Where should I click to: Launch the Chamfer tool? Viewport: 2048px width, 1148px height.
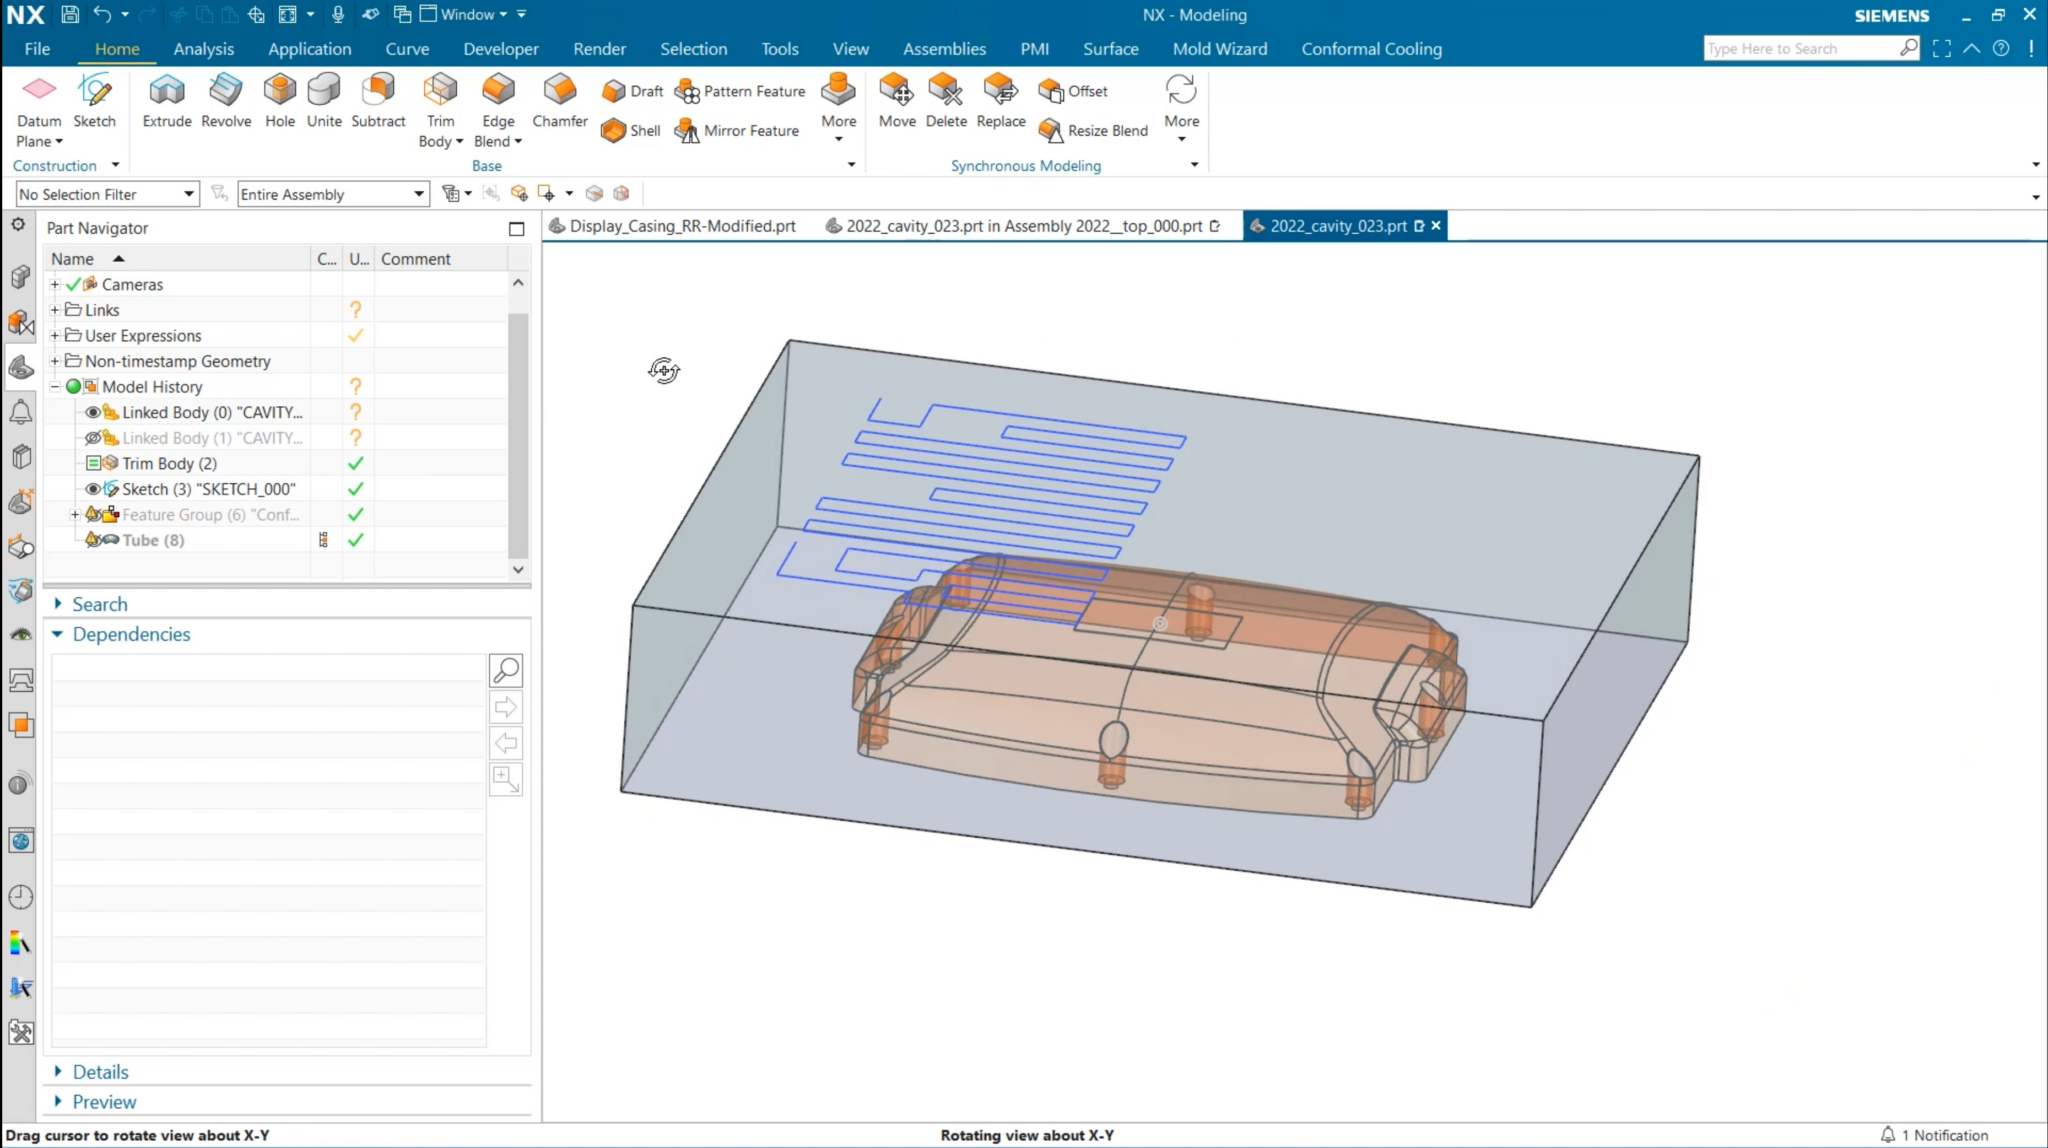tap(558, 97)
